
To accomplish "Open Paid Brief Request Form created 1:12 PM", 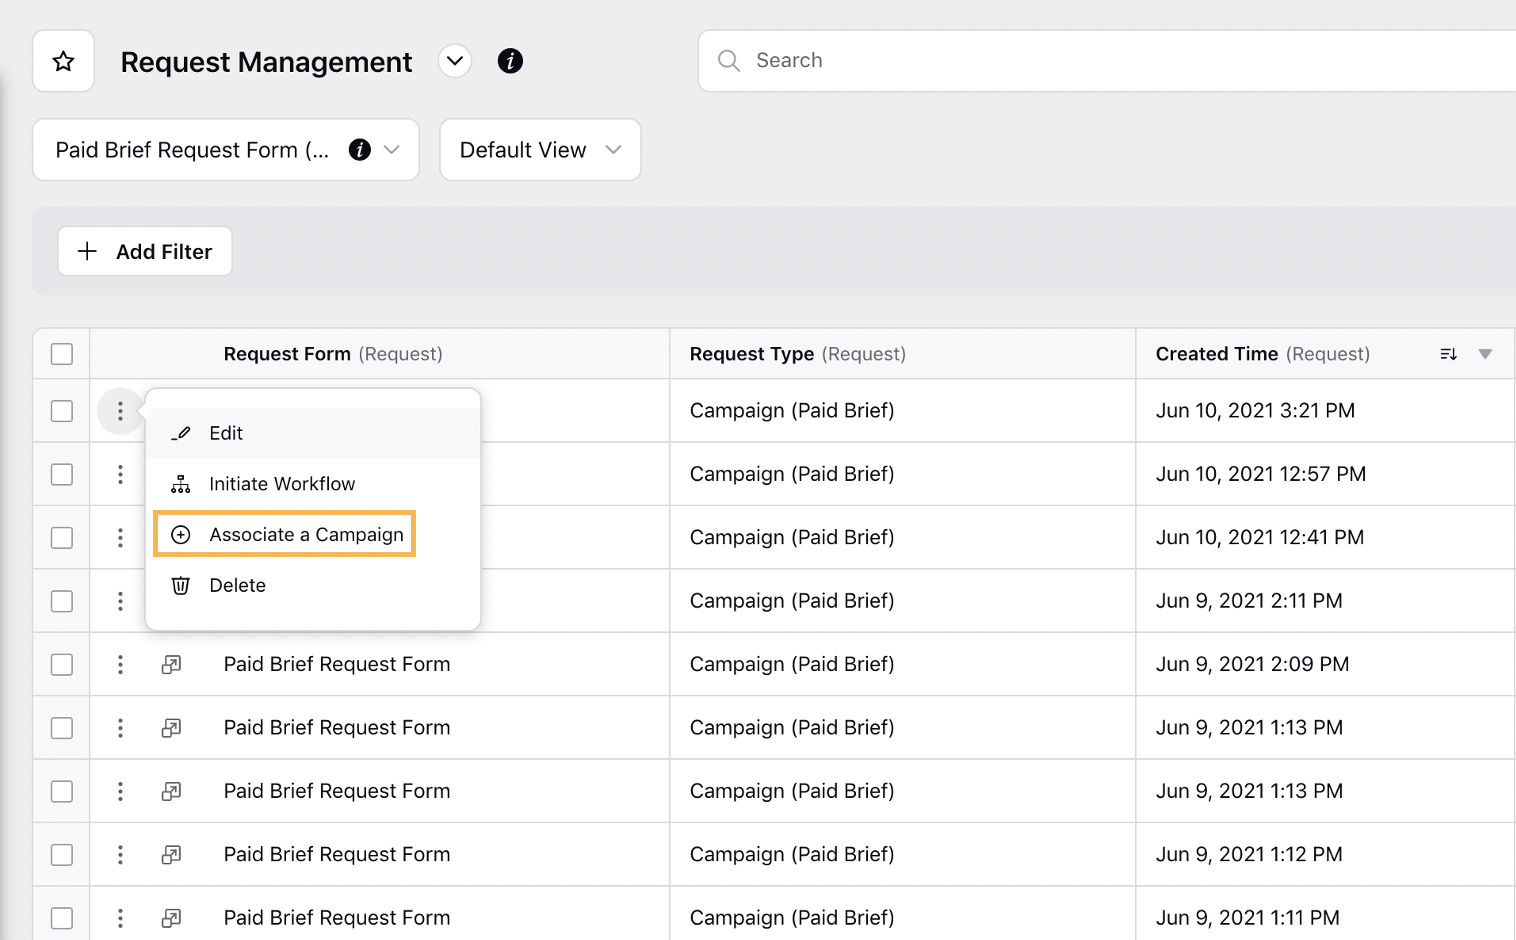I will pyautogui.click(x=337, y=855).
